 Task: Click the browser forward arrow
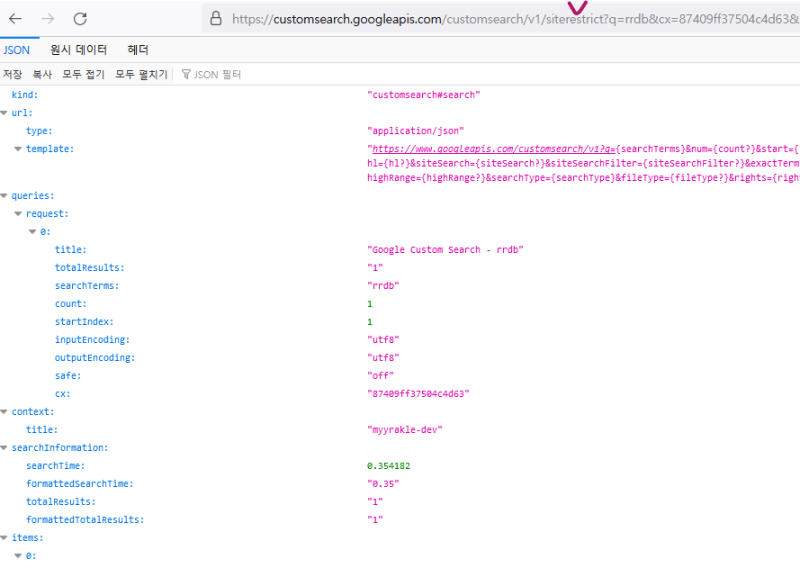tap(48, 18)
